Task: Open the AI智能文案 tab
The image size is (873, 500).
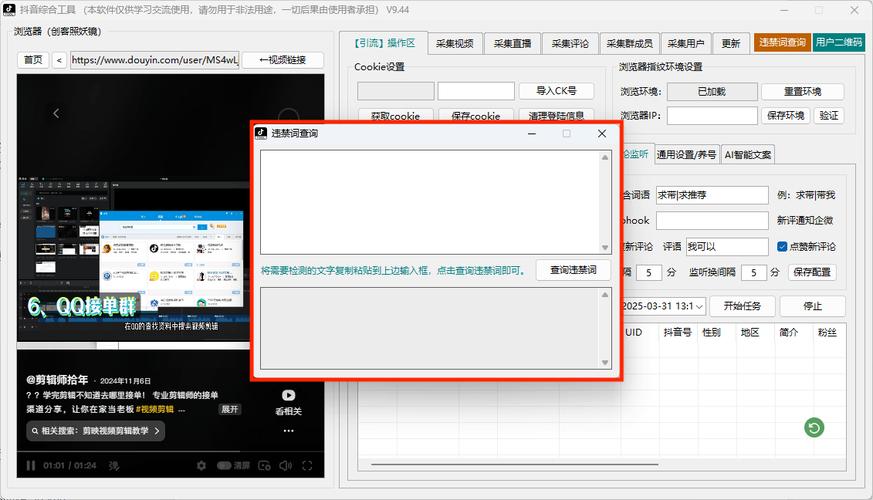Action: 748,155
